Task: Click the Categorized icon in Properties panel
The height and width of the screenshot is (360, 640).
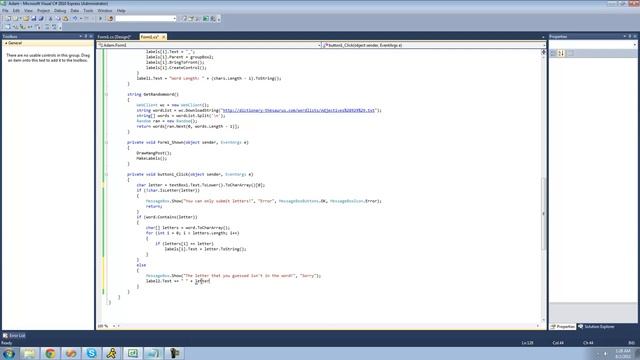Action: pyautogui.click(x=553, y=53)
